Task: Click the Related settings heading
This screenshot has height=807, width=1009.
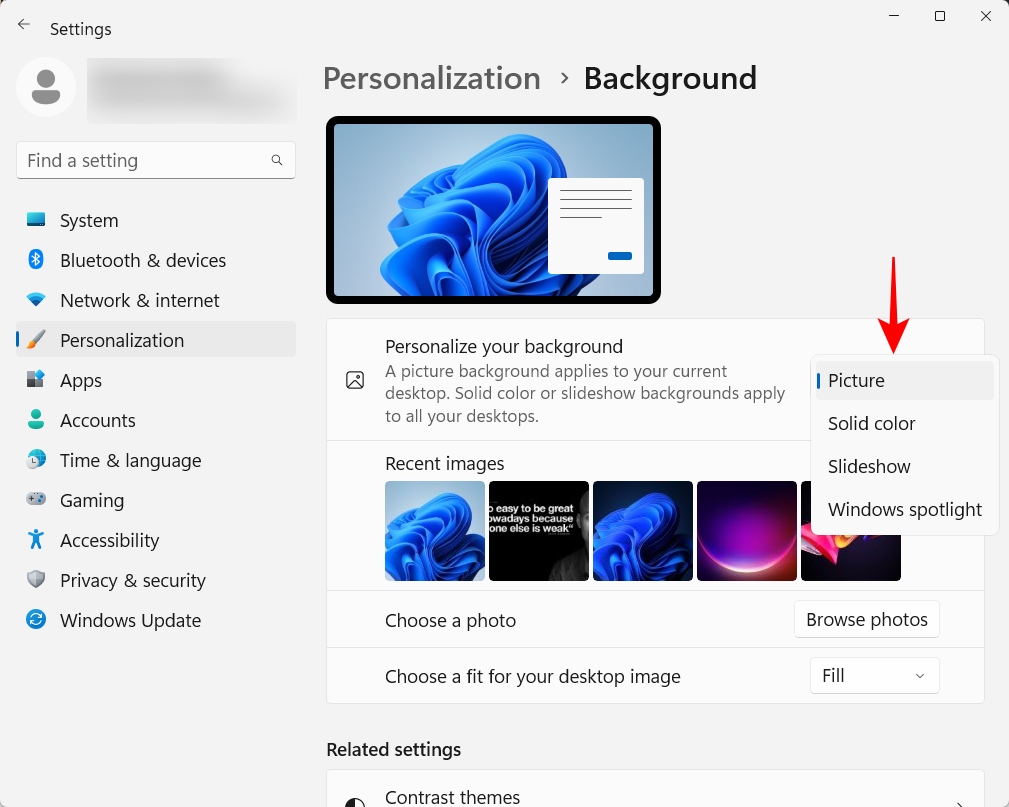Action: point(394,750)
